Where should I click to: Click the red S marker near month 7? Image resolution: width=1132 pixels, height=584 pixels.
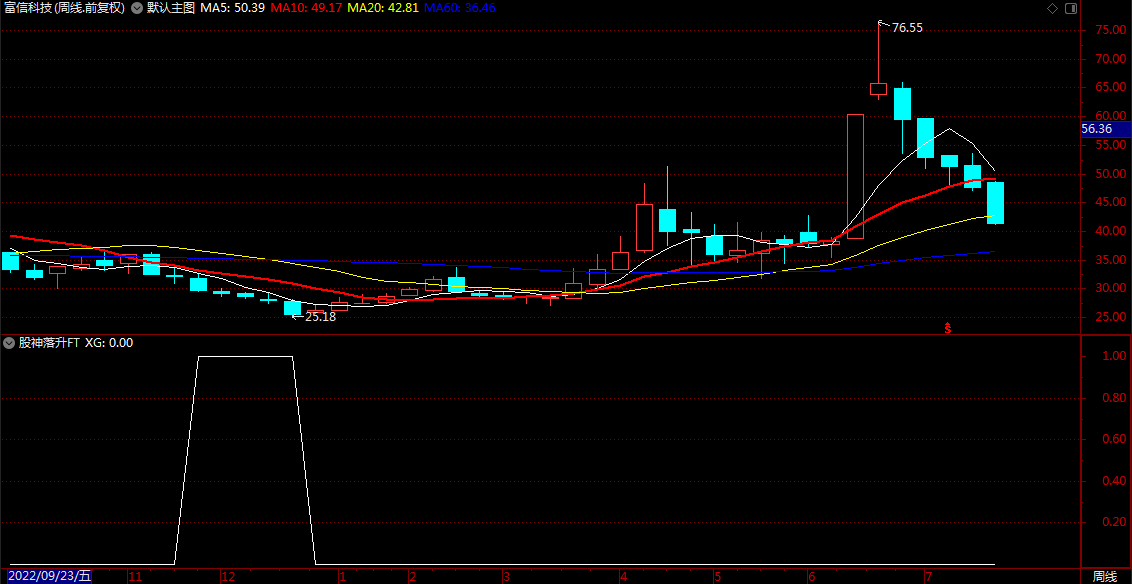tap(948, 328)
